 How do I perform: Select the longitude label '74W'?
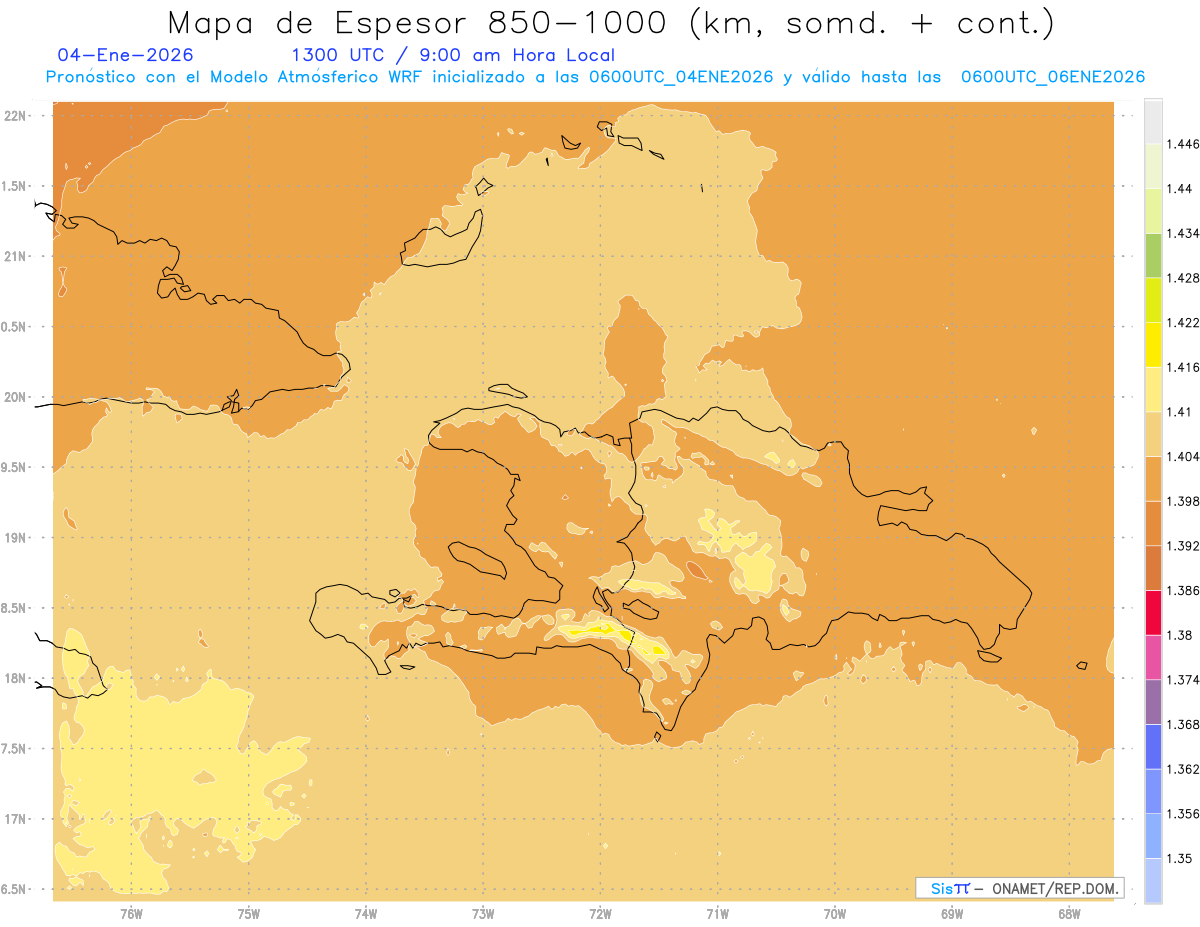tap(366, 914)
